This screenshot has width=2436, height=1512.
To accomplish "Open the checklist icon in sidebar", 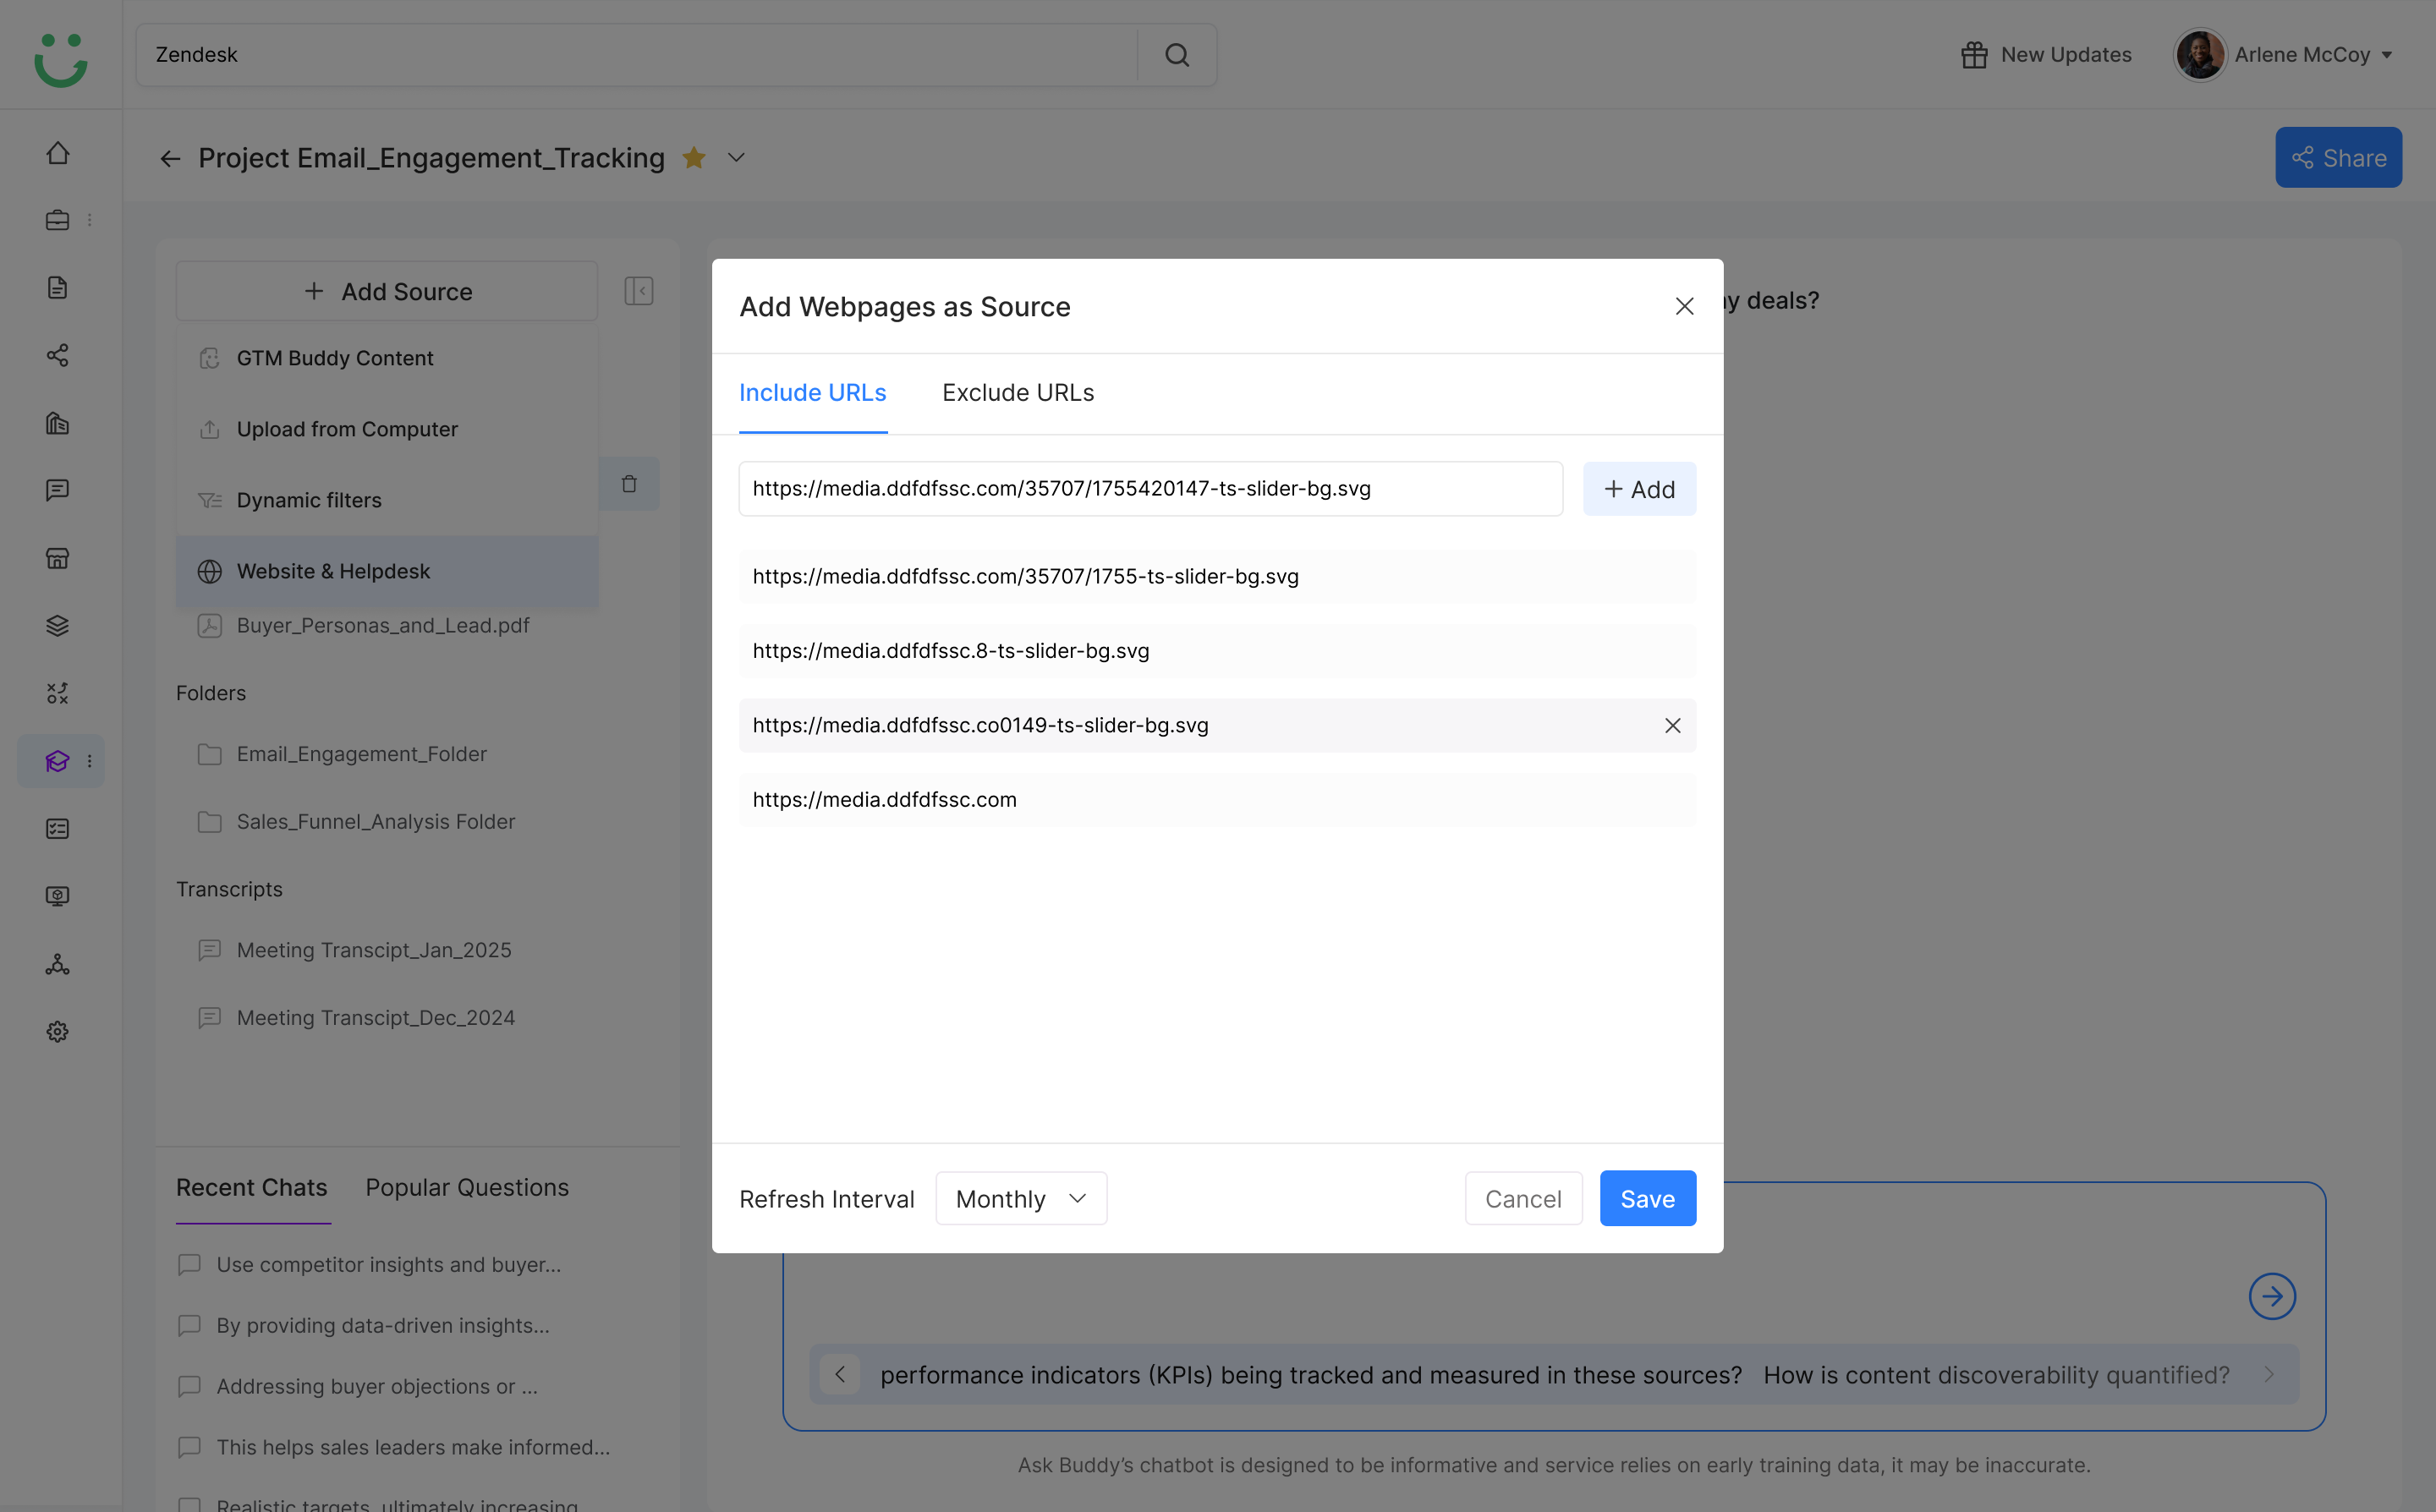I will (58, 829).
